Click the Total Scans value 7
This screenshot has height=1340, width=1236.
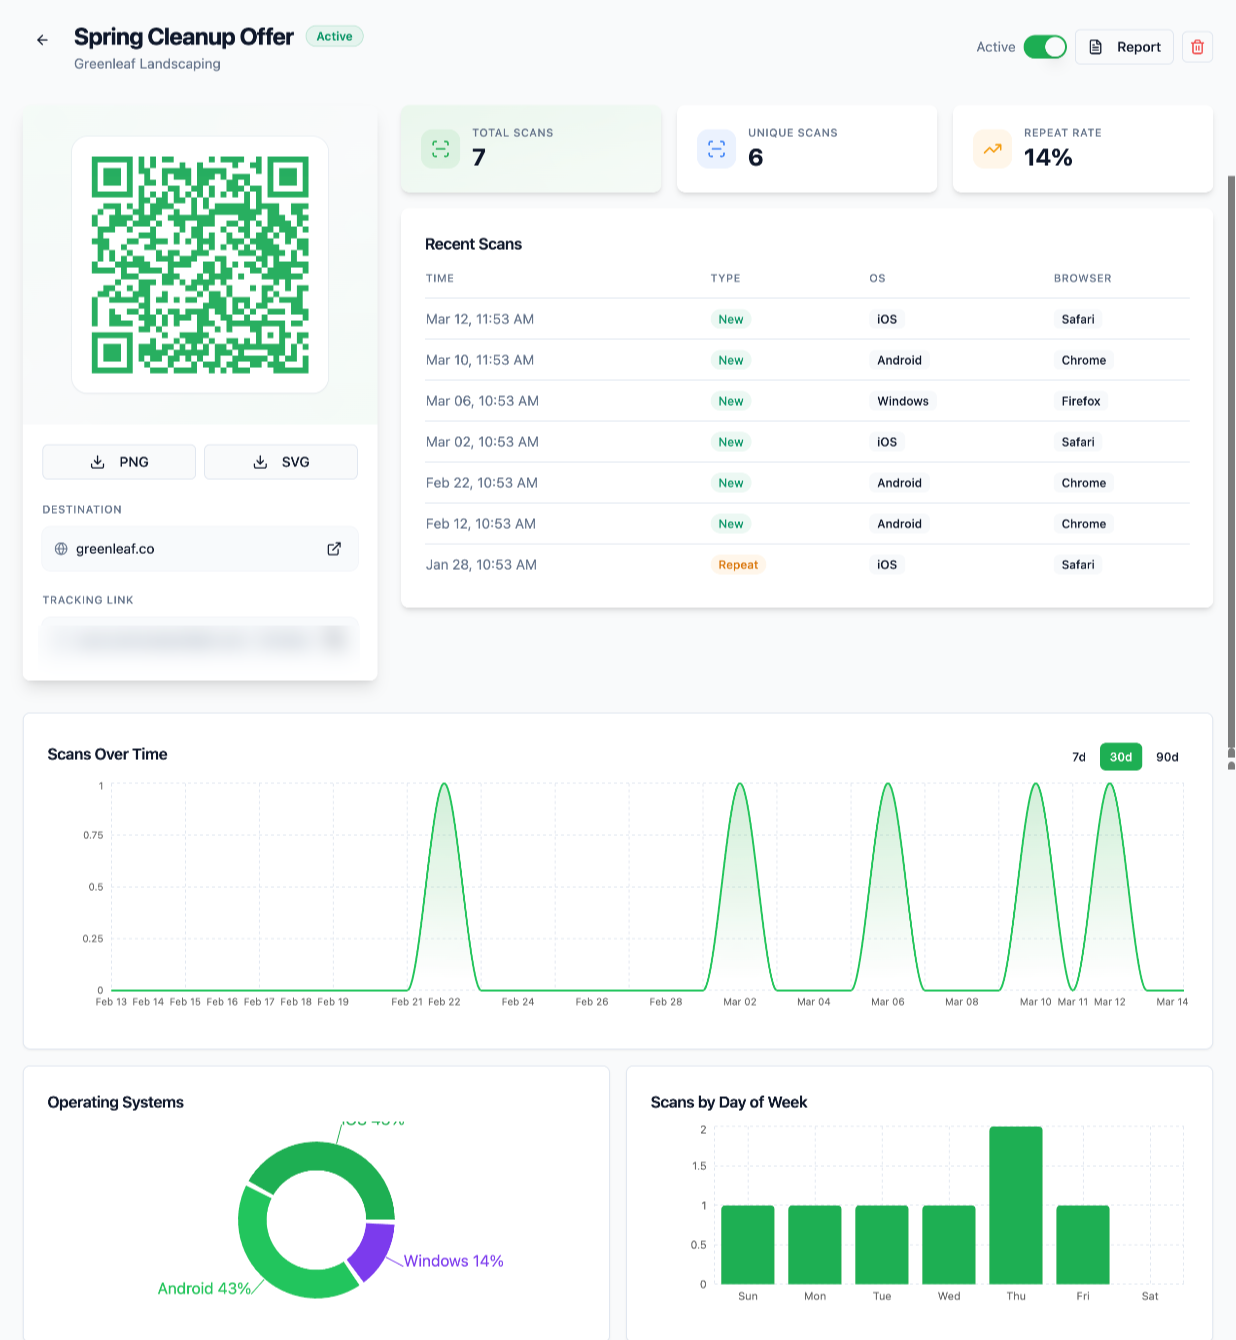point(479,157)
